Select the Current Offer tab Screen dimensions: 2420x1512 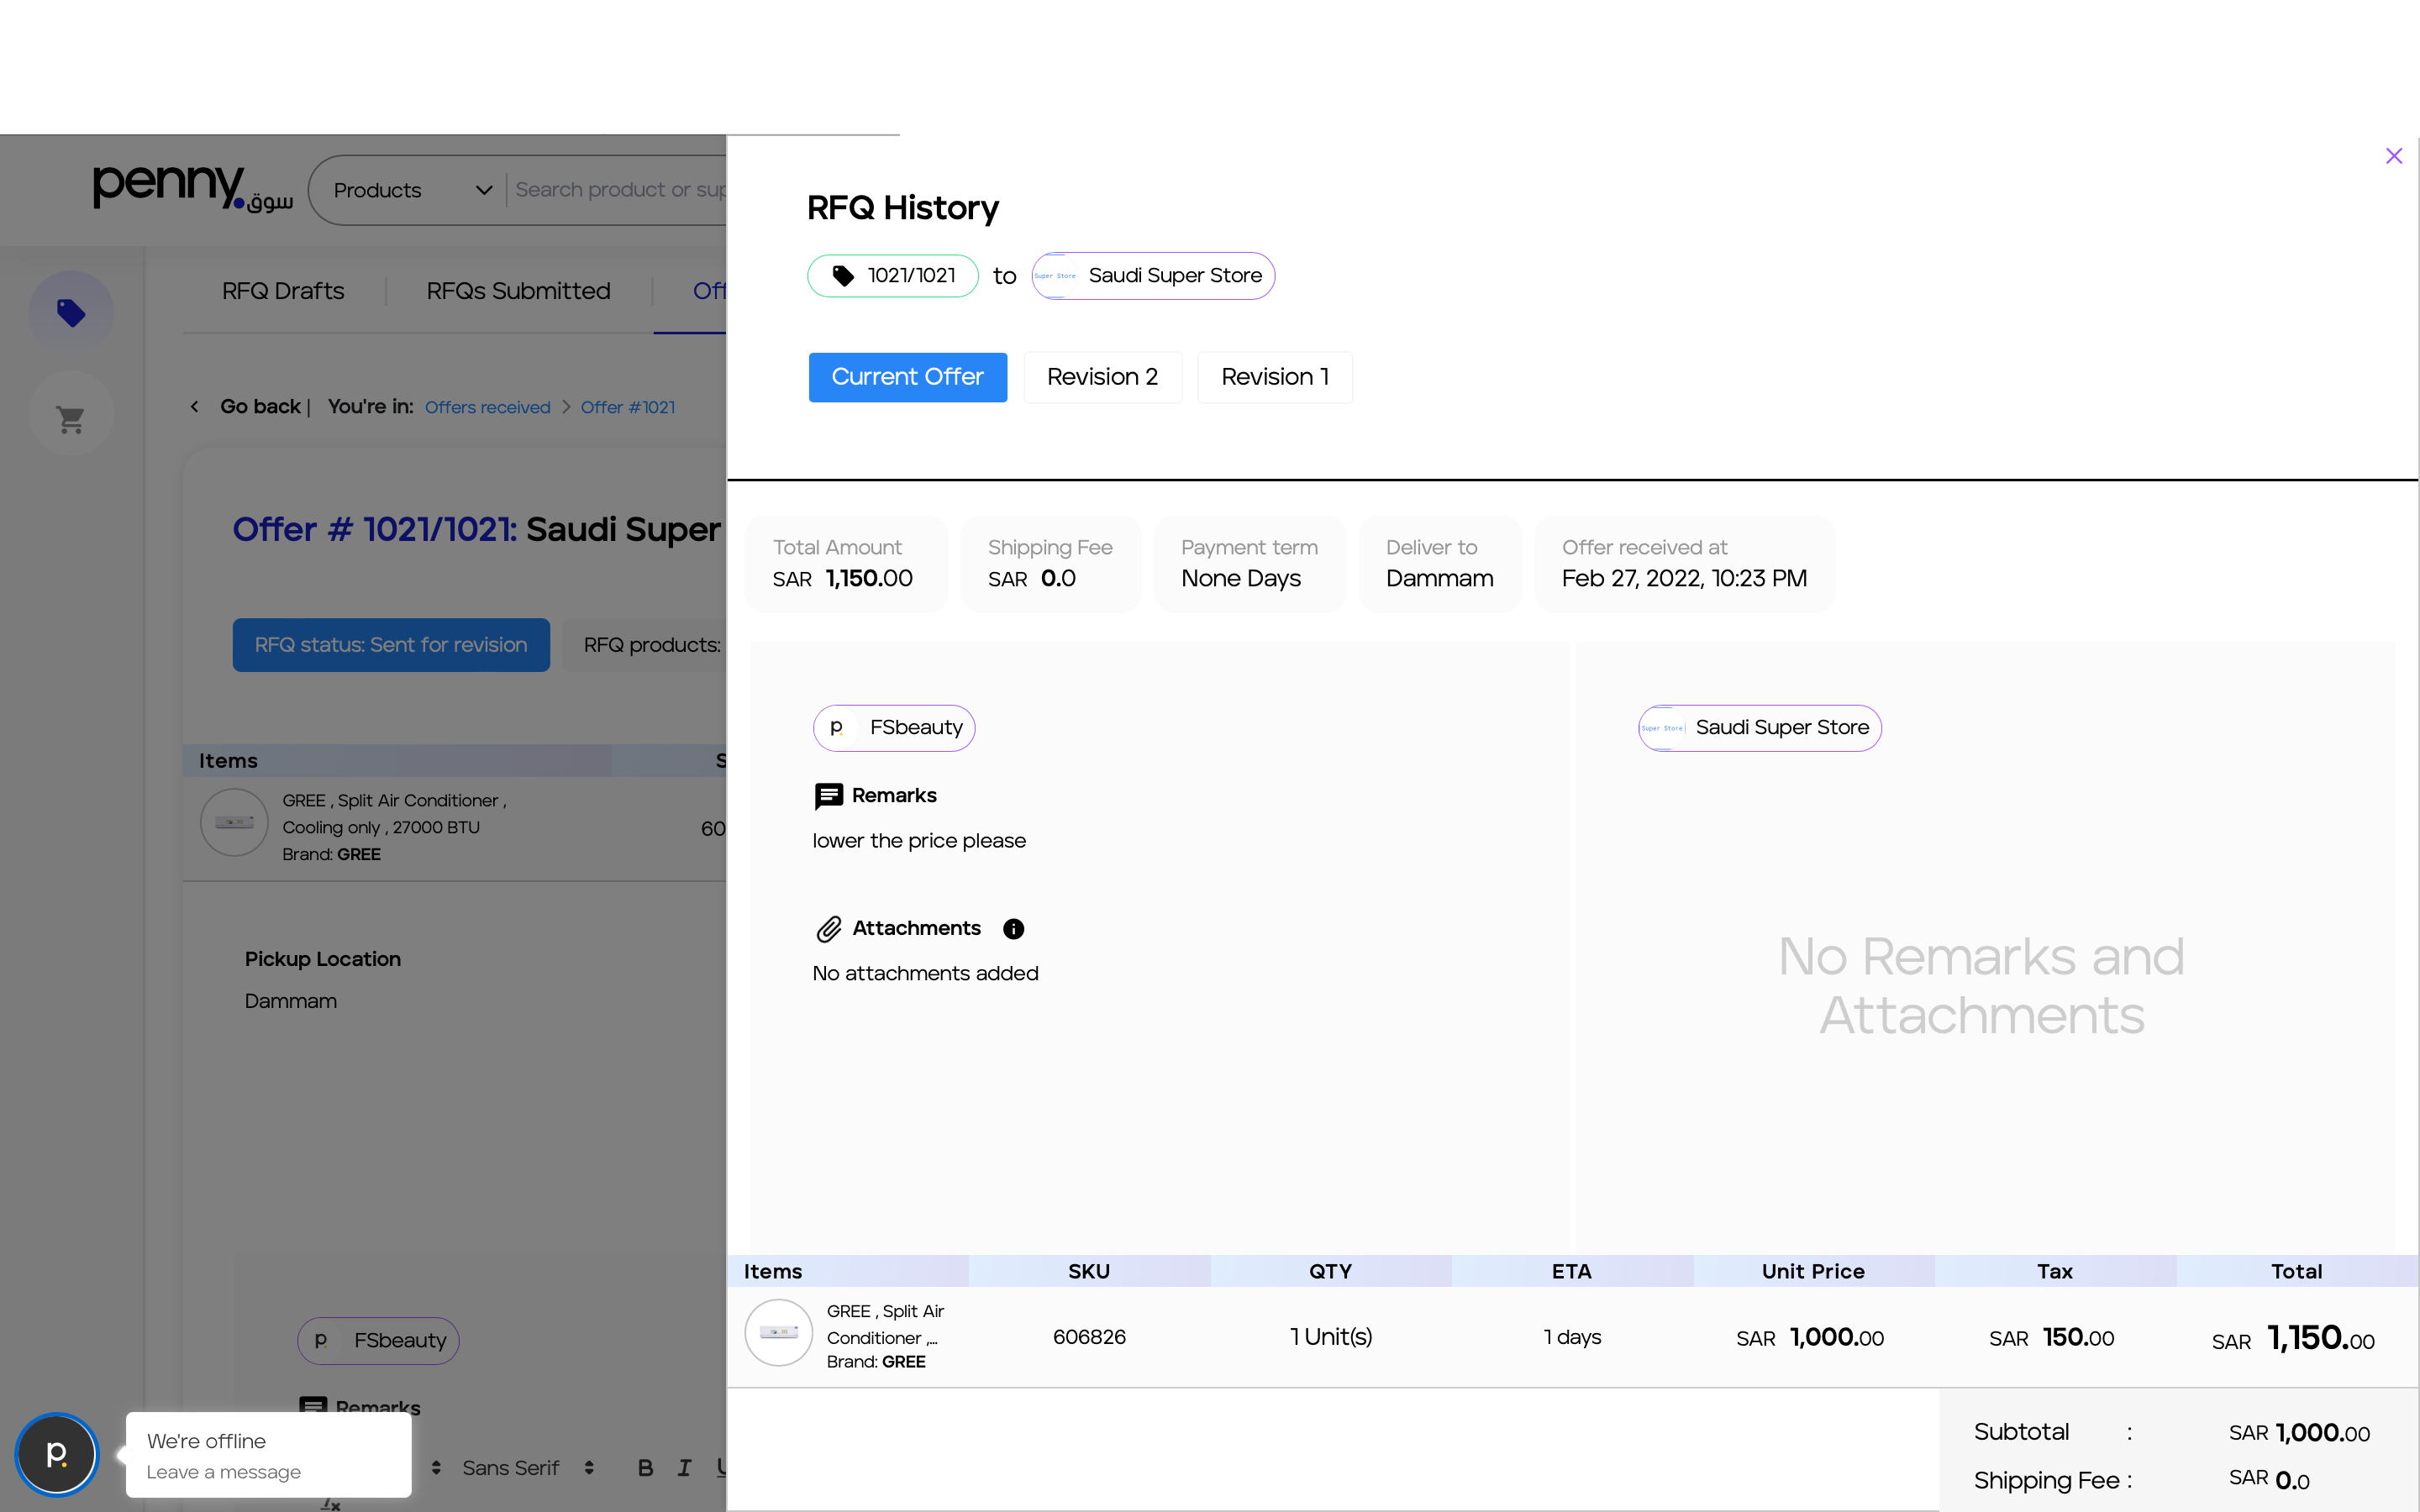click(907, 377)
